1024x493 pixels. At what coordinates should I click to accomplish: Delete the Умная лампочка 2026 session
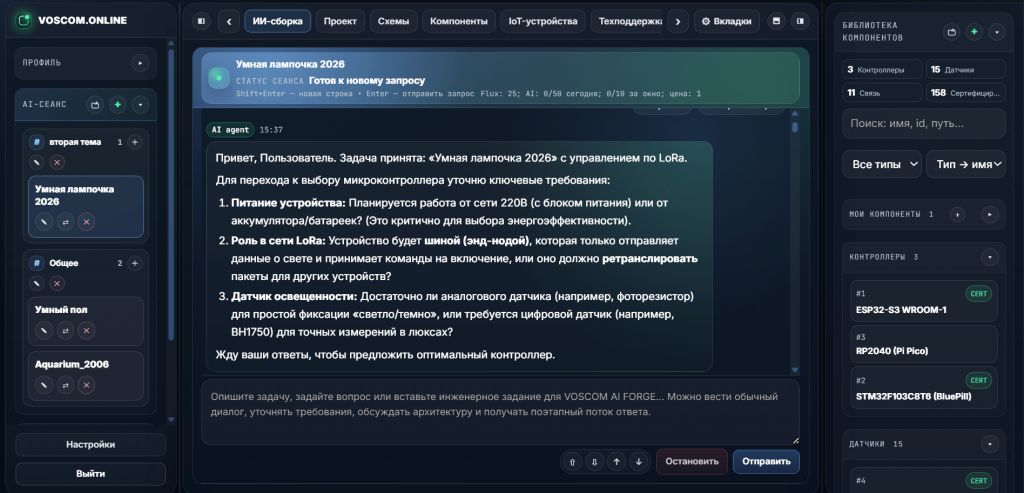point(86,222)
